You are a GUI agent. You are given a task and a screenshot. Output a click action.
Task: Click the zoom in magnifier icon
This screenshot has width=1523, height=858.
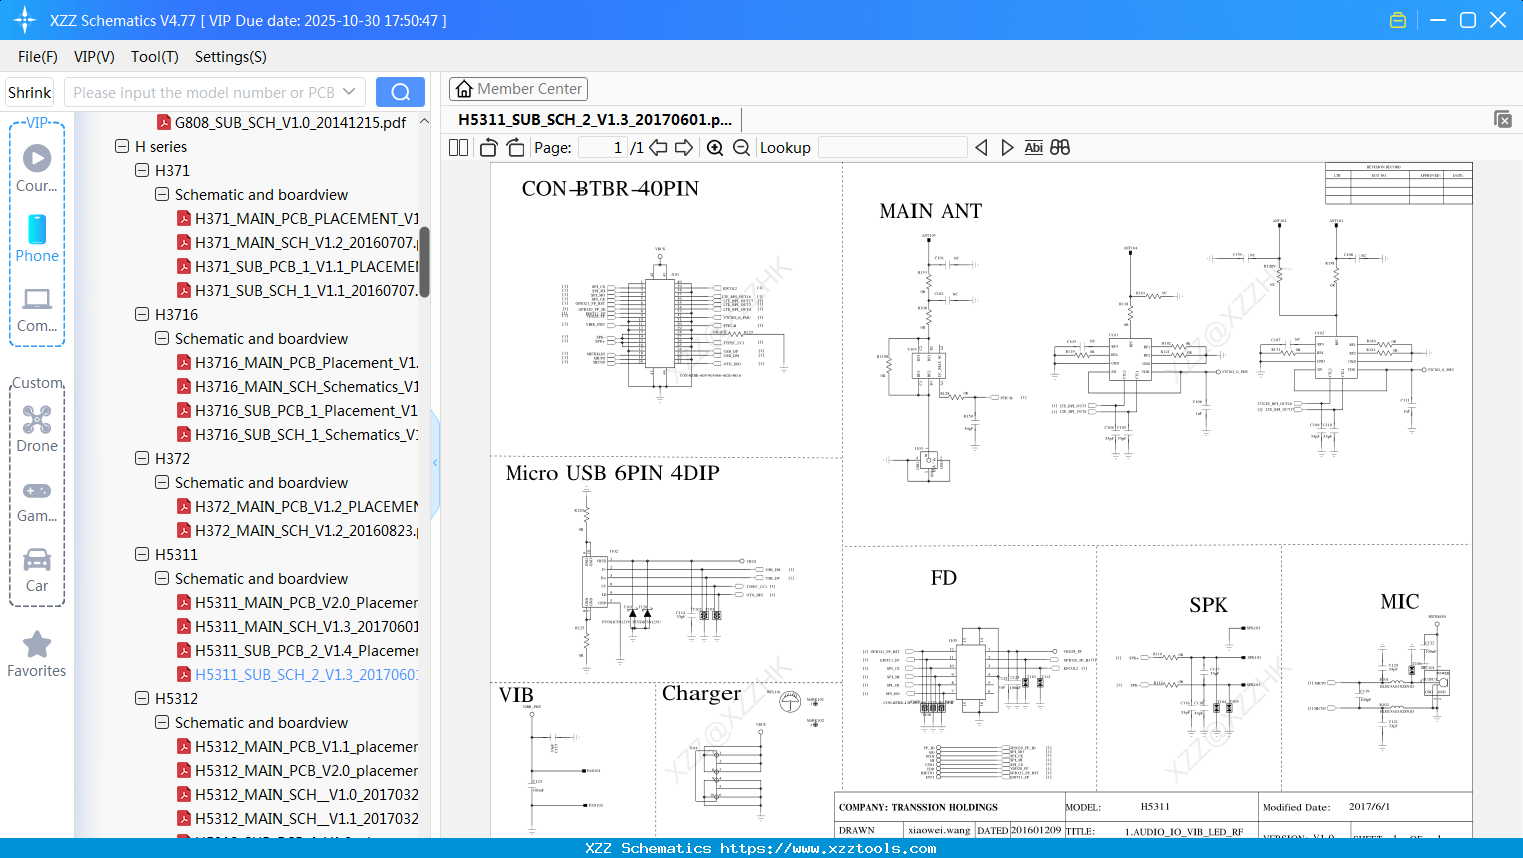[715, 148]
